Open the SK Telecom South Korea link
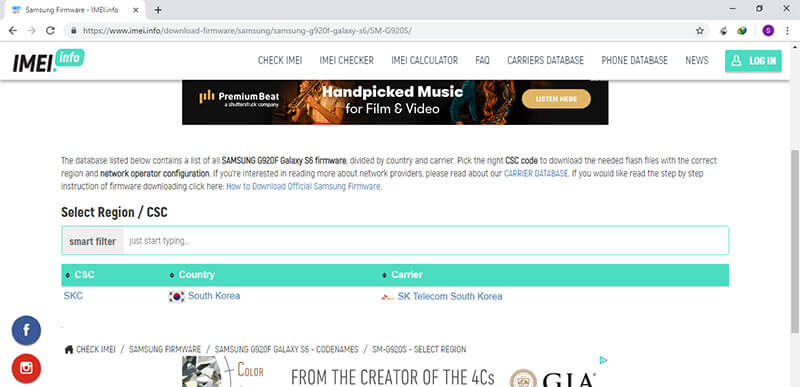Viewport: 800px width, 387px height. 450,296
